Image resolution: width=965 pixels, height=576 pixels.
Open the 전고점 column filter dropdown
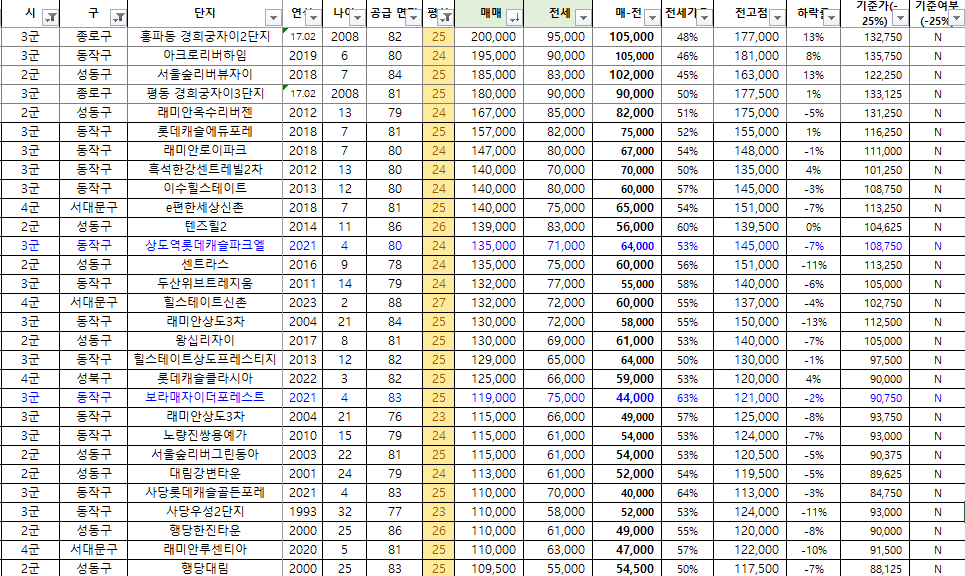click(777, 18)
